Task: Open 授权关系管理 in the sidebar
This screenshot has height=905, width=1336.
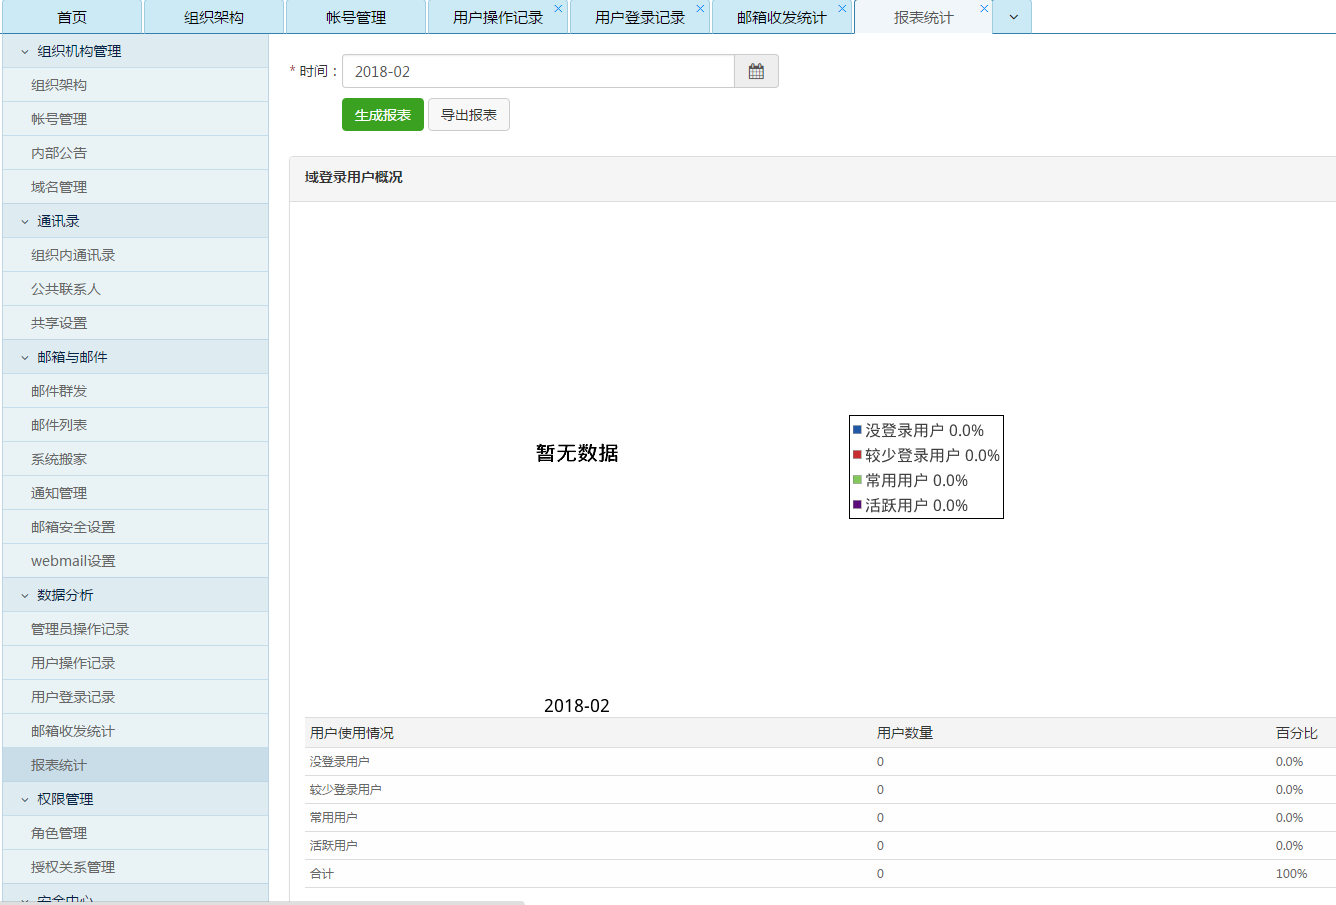Action: (x=135, y=867)
